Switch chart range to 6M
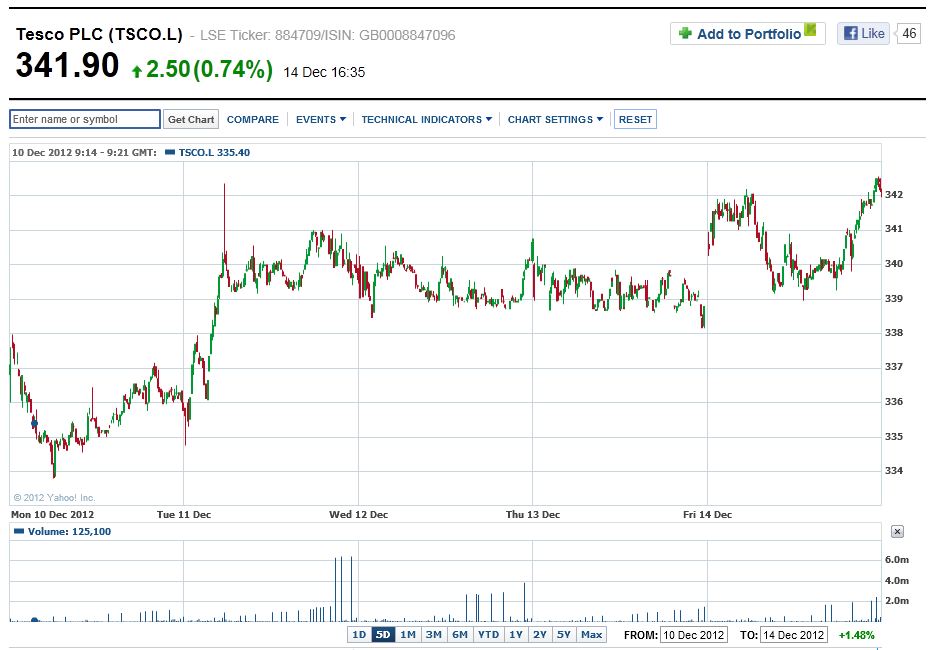The image size is (931, 650). (460, 635)
